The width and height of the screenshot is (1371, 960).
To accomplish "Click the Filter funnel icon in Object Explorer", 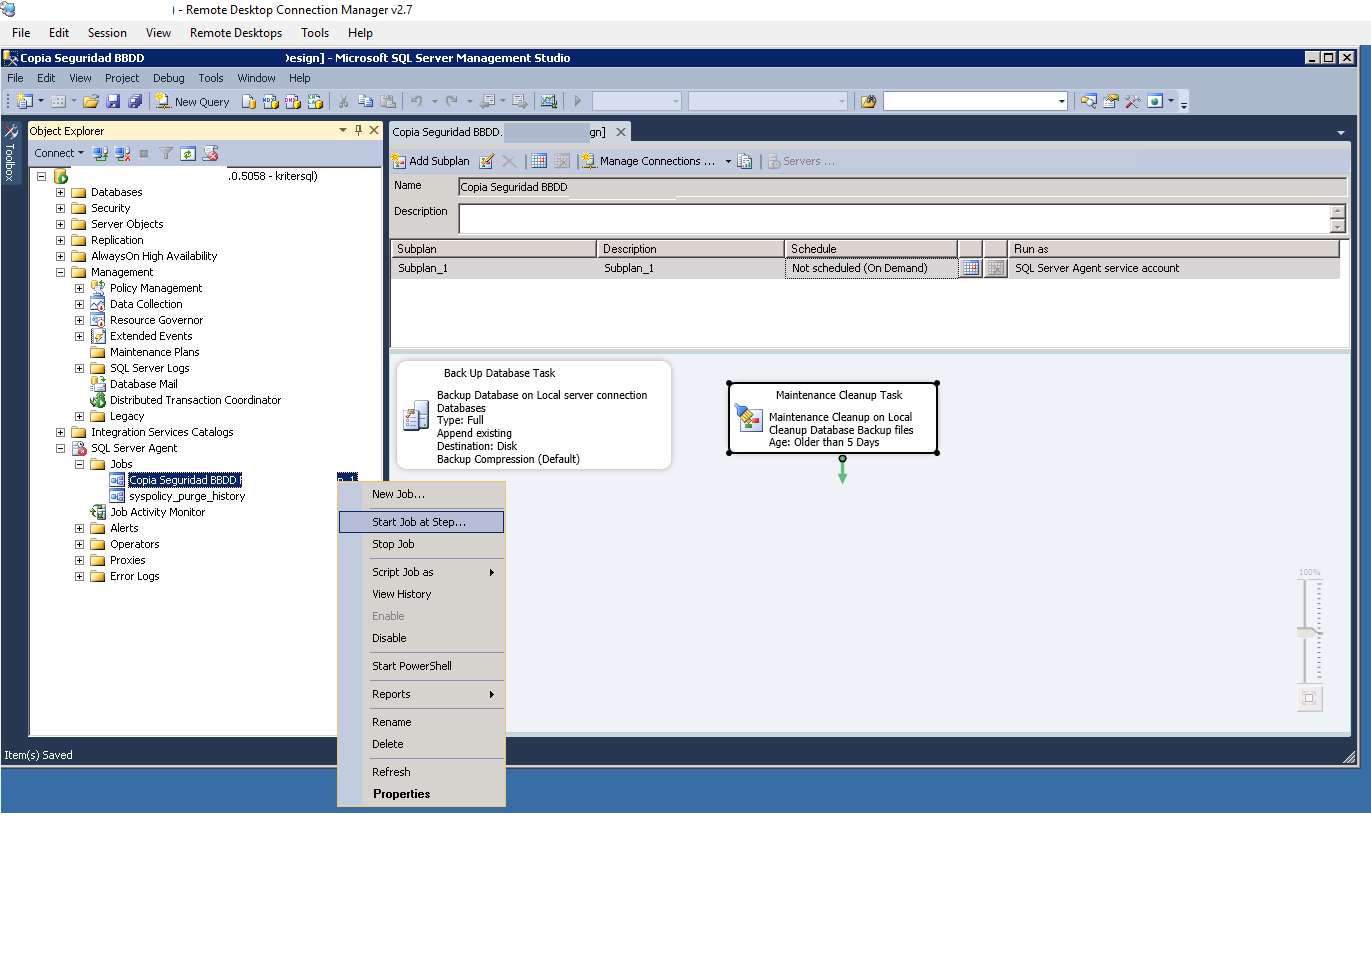I will pyautogui.click(x=166, y=153).
